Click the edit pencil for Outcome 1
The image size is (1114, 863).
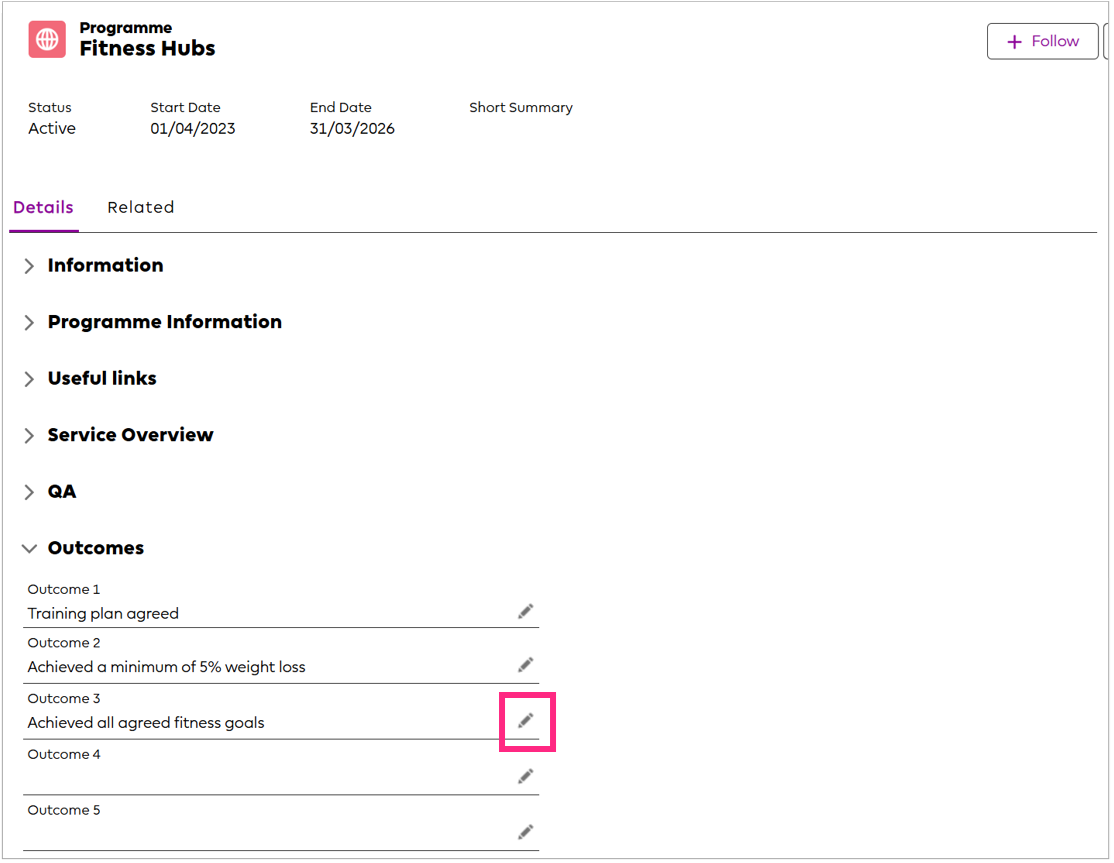(526, 611)
